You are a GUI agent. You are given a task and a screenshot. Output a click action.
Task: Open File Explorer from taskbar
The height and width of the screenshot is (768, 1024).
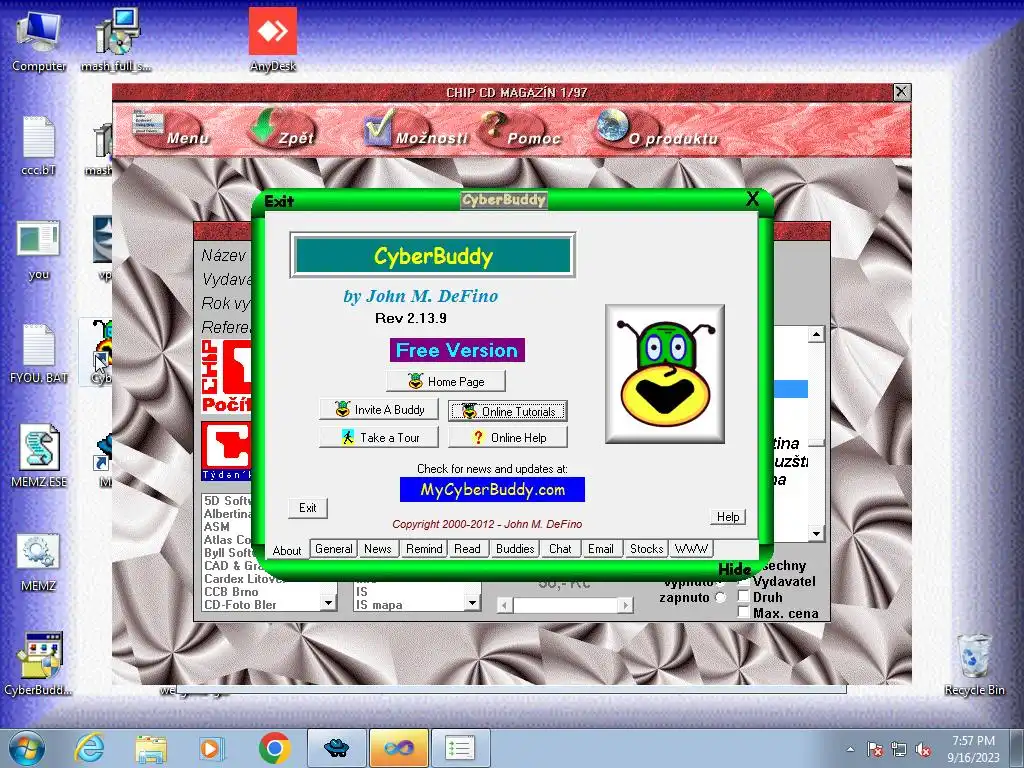(151, 748)
